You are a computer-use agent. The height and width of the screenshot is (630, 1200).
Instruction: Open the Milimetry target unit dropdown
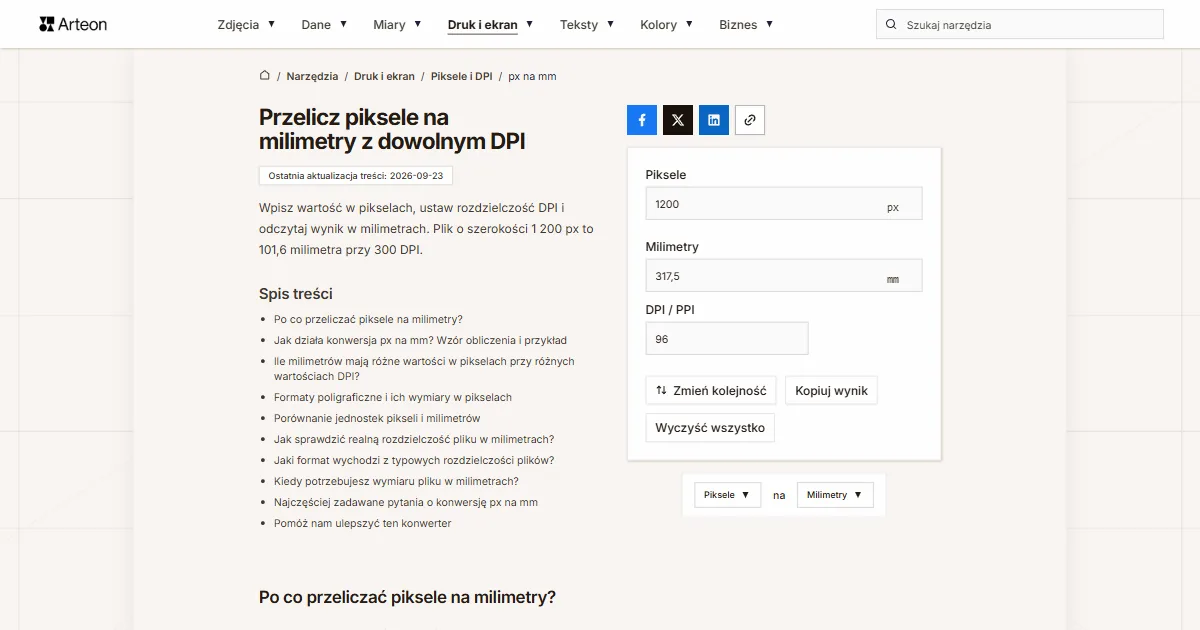(835, 495)
